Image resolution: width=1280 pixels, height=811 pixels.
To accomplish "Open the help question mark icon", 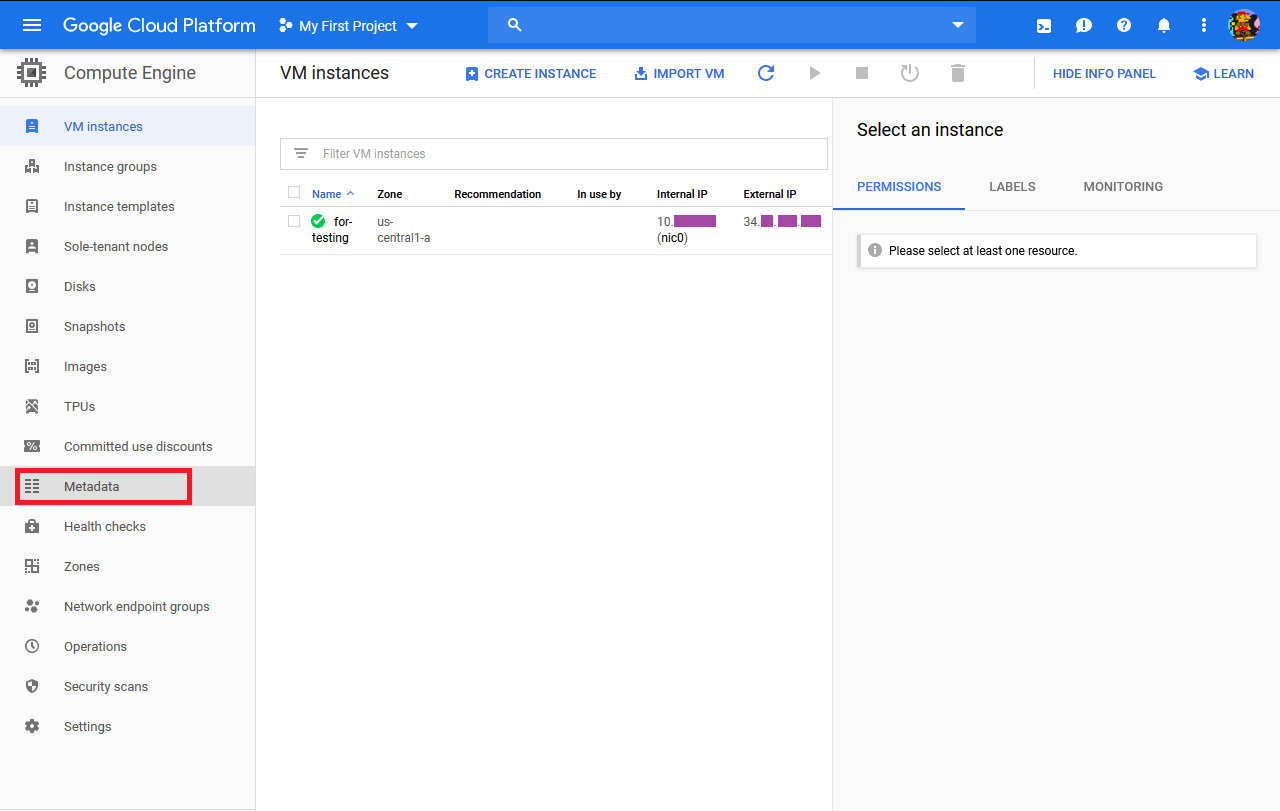I will 1124,25.
